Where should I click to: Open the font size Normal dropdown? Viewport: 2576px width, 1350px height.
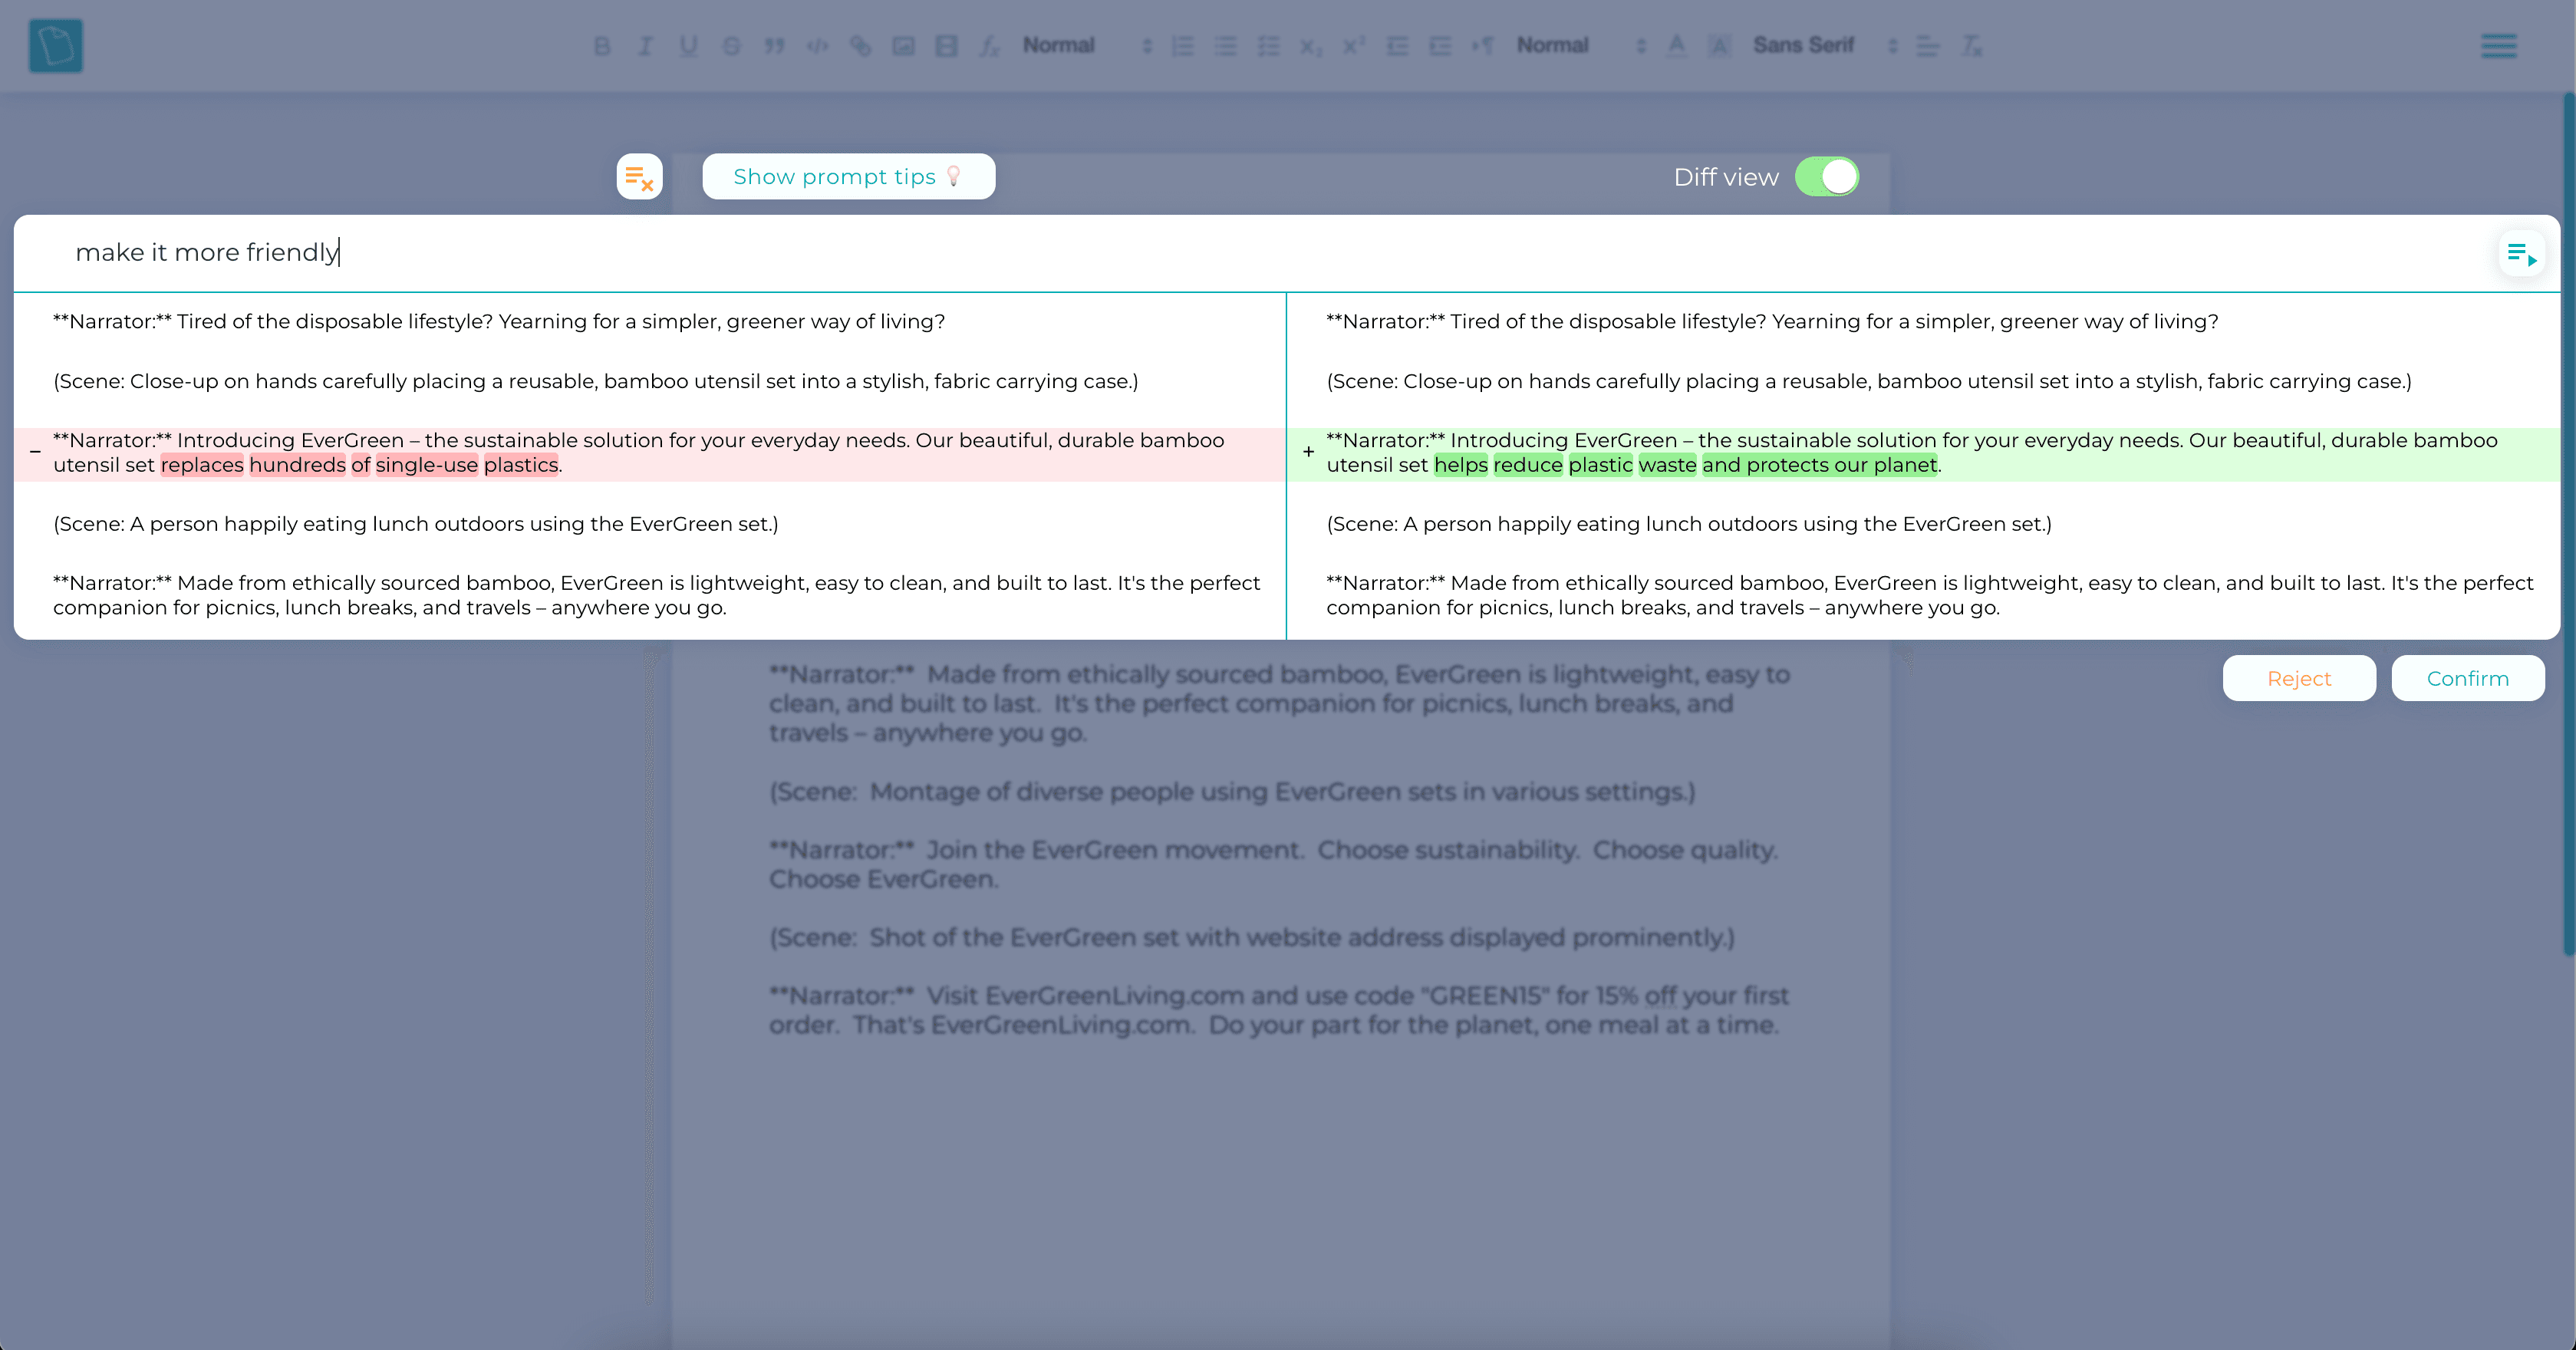pyautogui.click(x=1581, y=46)
